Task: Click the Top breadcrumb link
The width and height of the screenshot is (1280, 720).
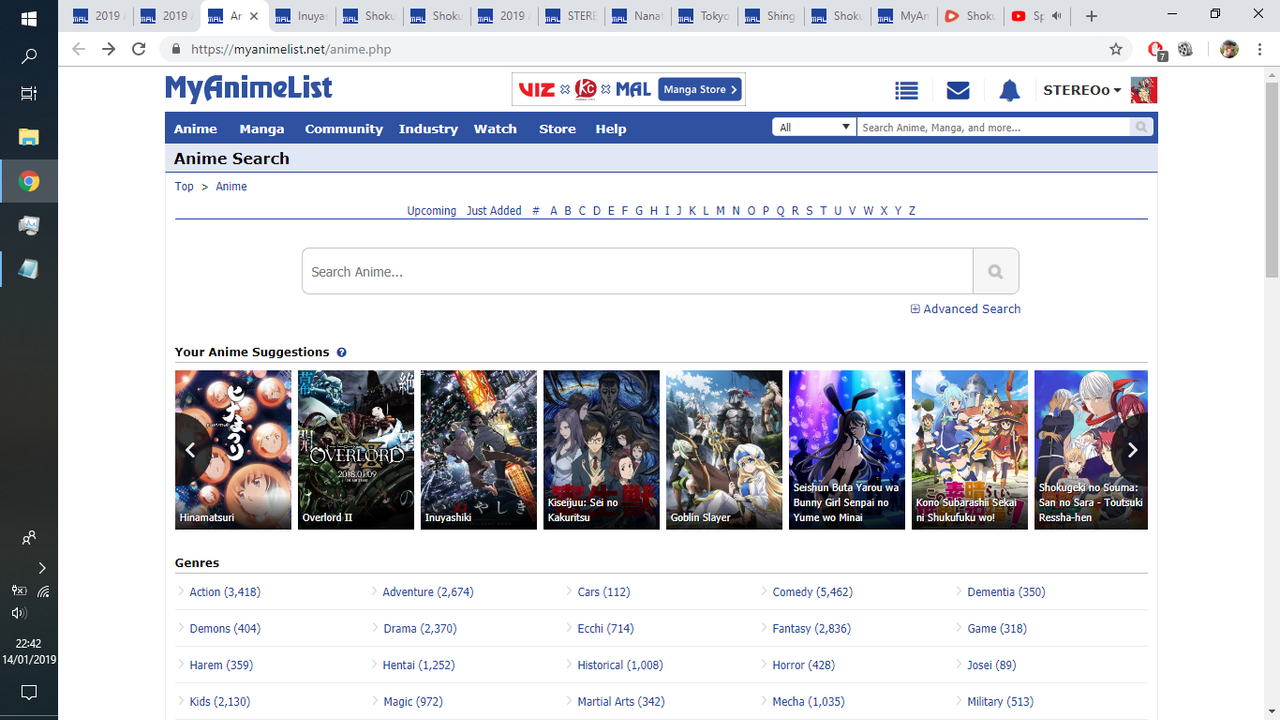Action: pos(184,186)
